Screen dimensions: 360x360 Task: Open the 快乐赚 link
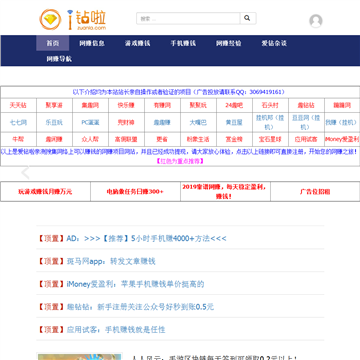point(126,105)
